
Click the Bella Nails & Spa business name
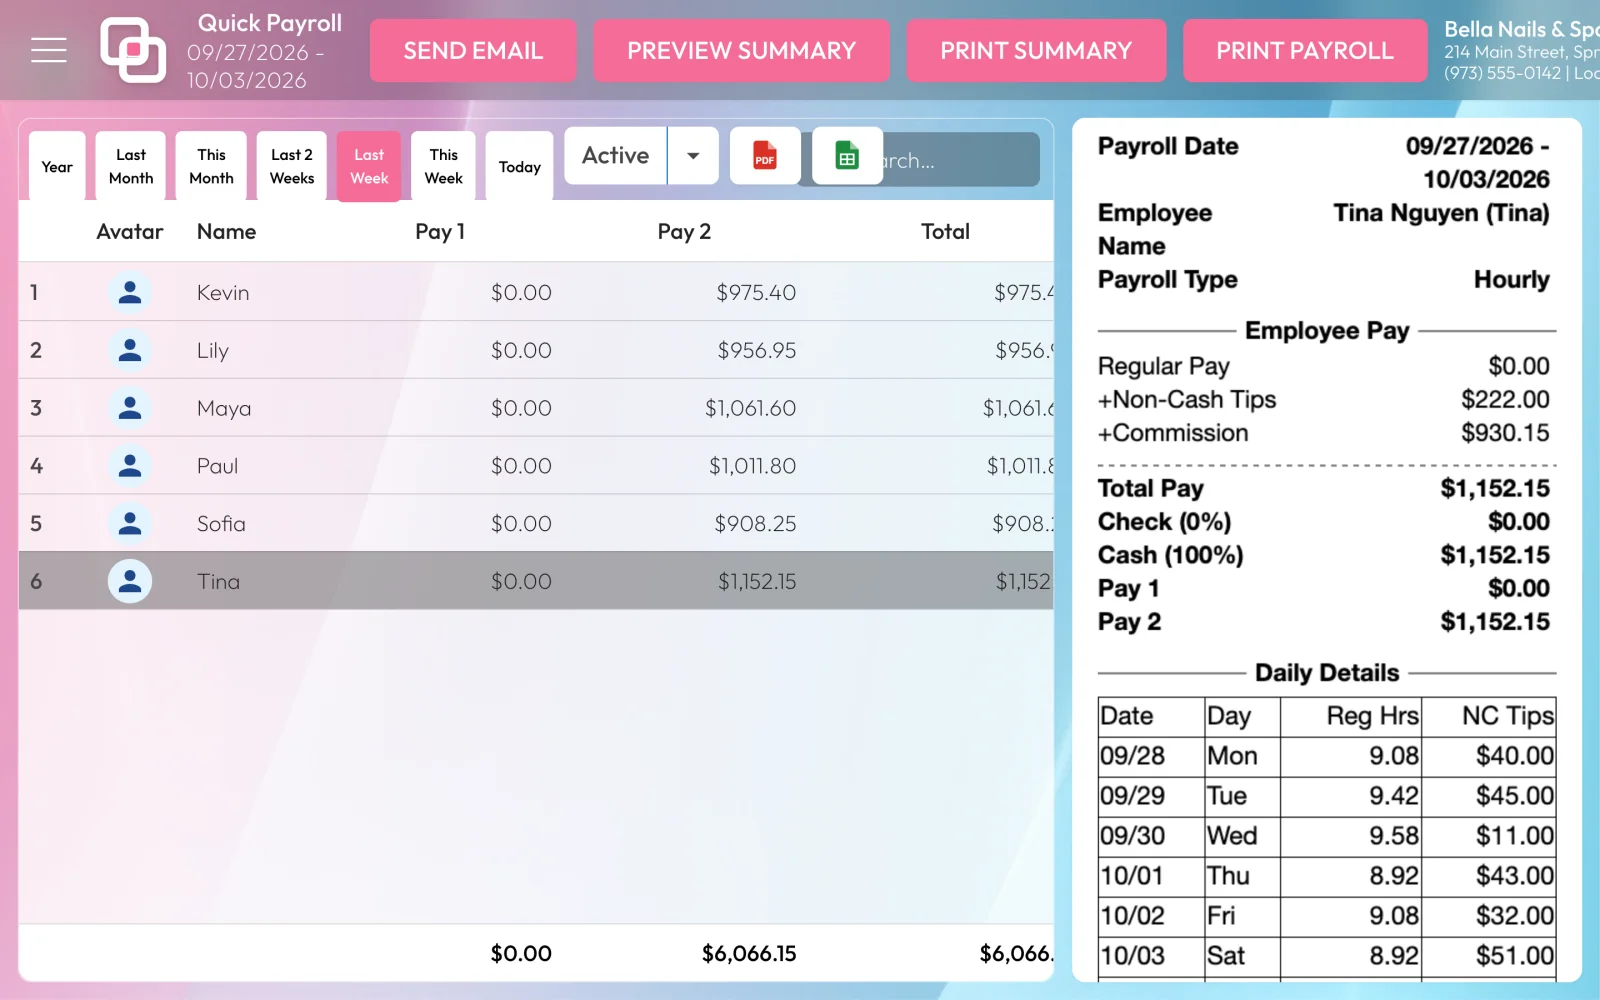[x=1521, y=29]
